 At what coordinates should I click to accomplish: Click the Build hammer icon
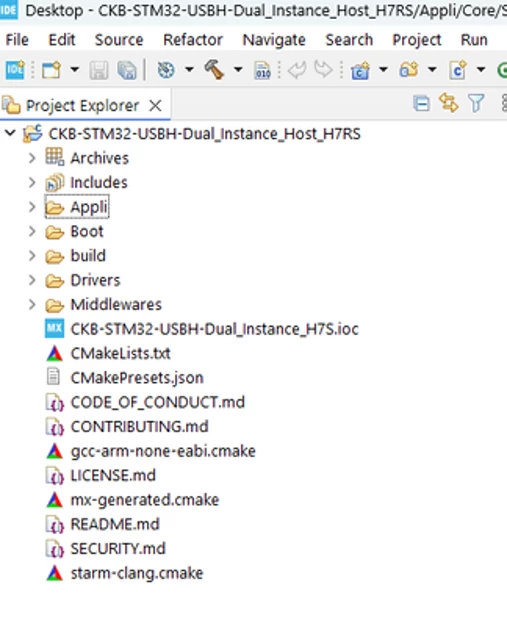214,70
